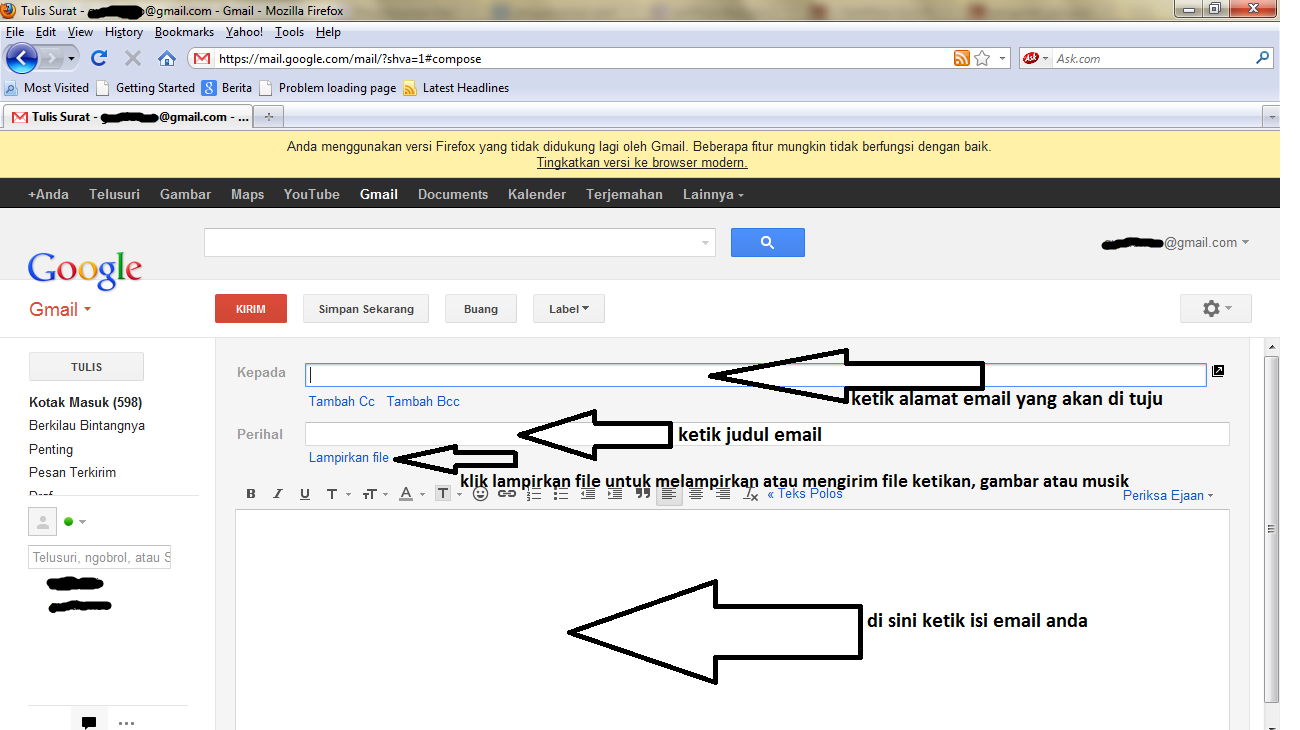Discard the draft with Buang
Viewport: 1300px width, 730px height.
(481, 309)
